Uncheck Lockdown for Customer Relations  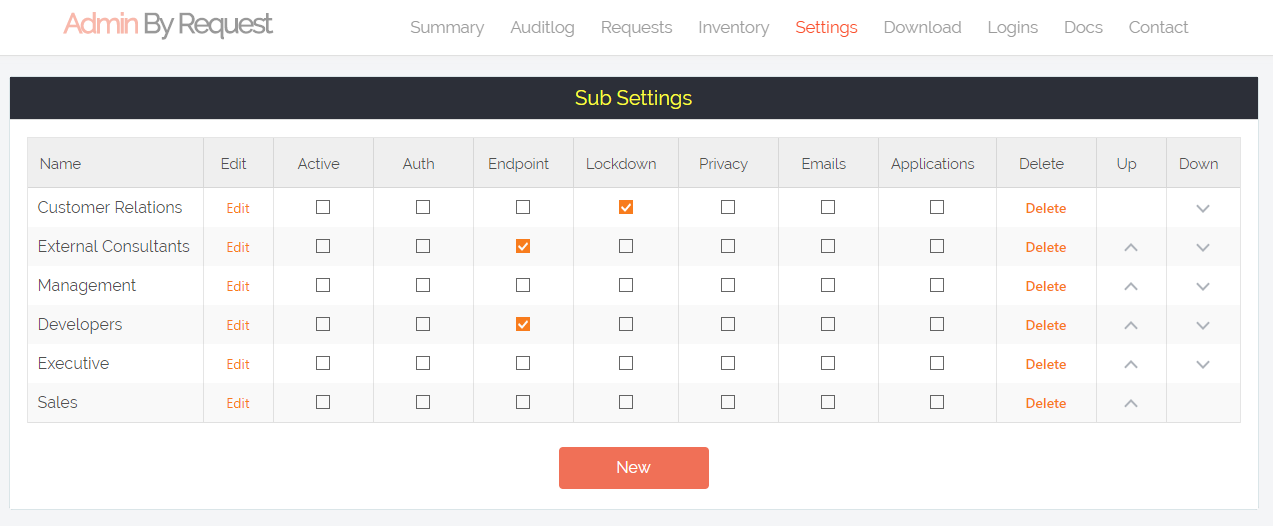click(626, 207)
